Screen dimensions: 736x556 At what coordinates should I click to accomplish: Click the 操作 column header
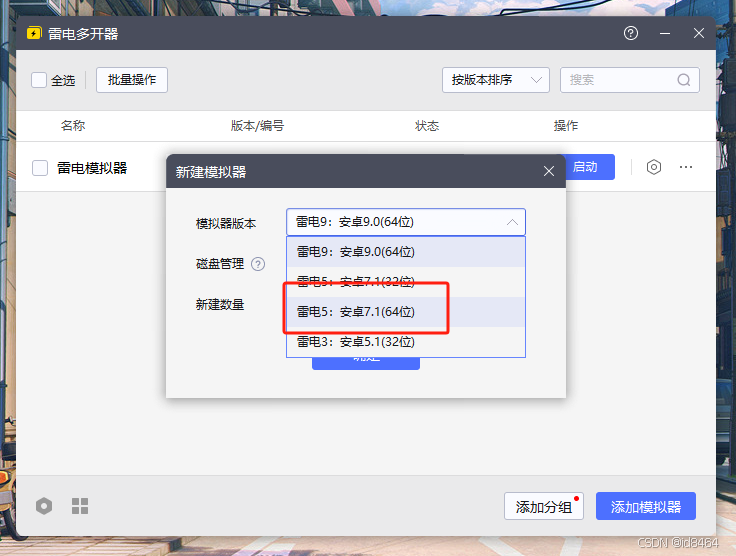(x=566, y=126)
